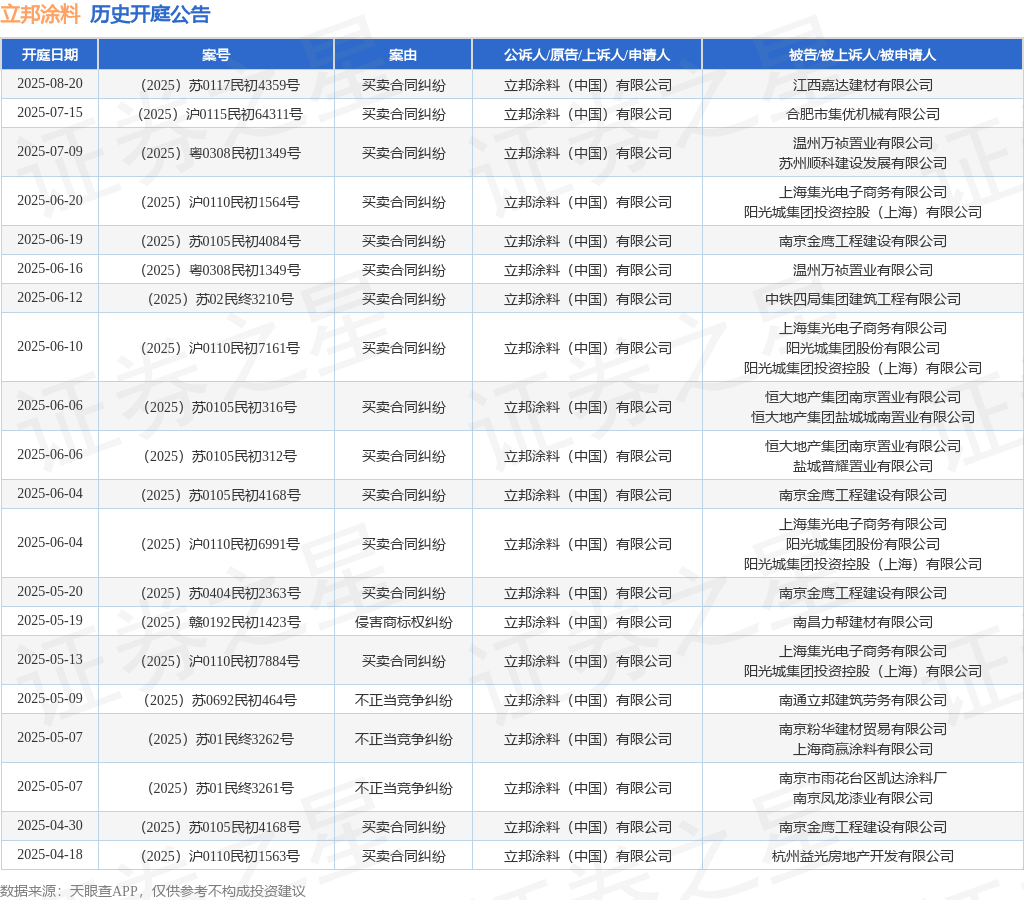Select the 开庭日期 column header
Screen dimensions: 1024x900
click(x=50, y=55)
